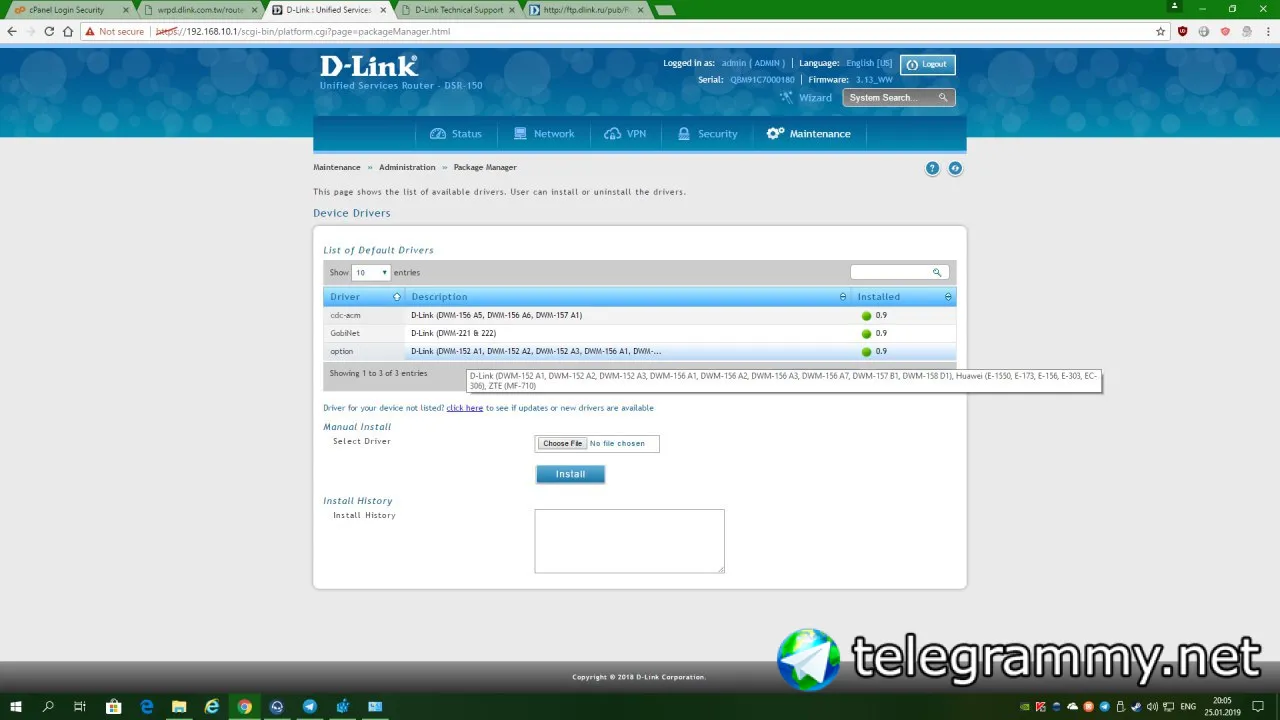Viewport: 1280px width, 720px height.
Task: Open Telegram from the taskbar
Action: [x=310, y=706]
